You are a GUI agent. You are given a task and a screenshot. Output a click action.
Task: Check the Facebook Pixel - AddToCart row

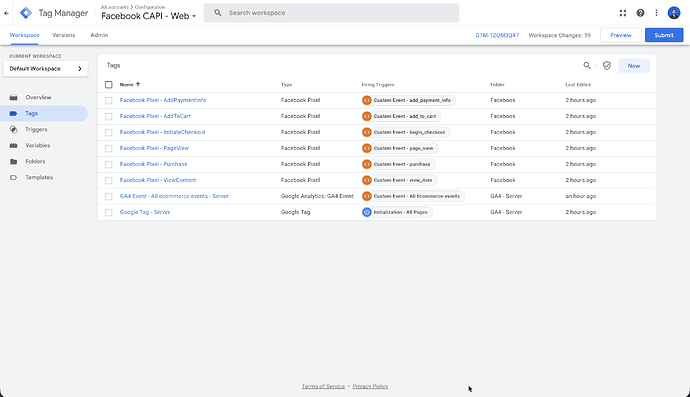[x=109, y=116]
